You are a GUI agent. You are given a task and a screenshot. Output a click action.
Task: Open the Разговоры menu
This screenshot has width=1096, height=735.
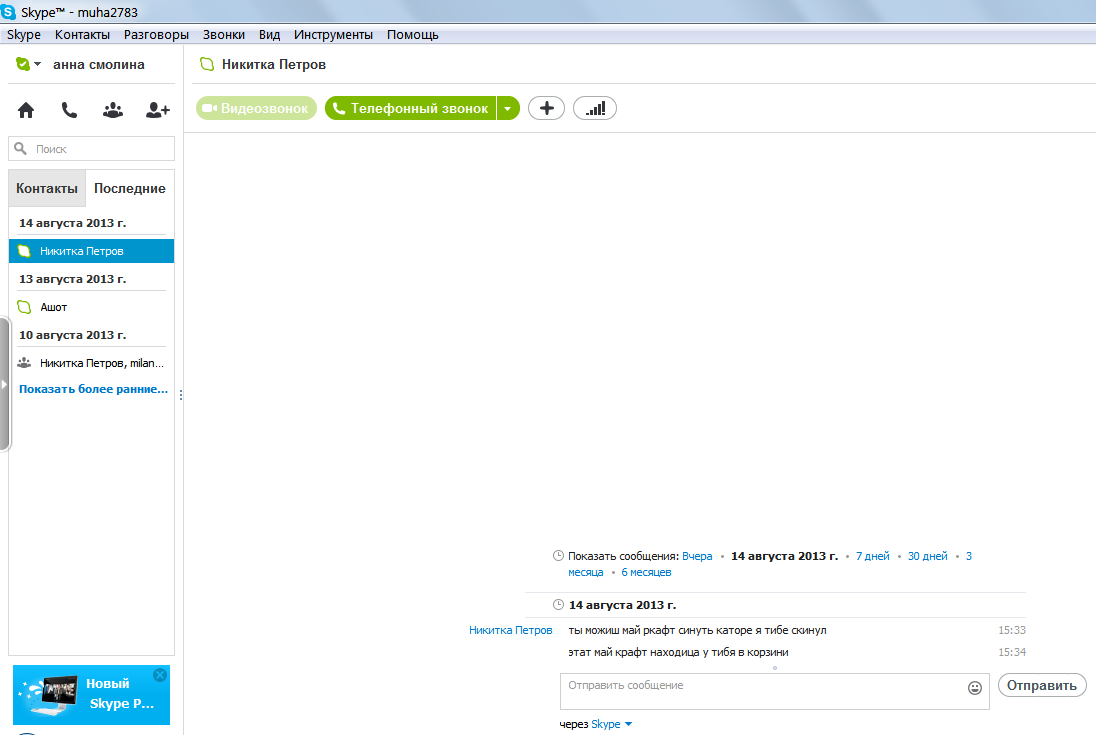(157, 34)
